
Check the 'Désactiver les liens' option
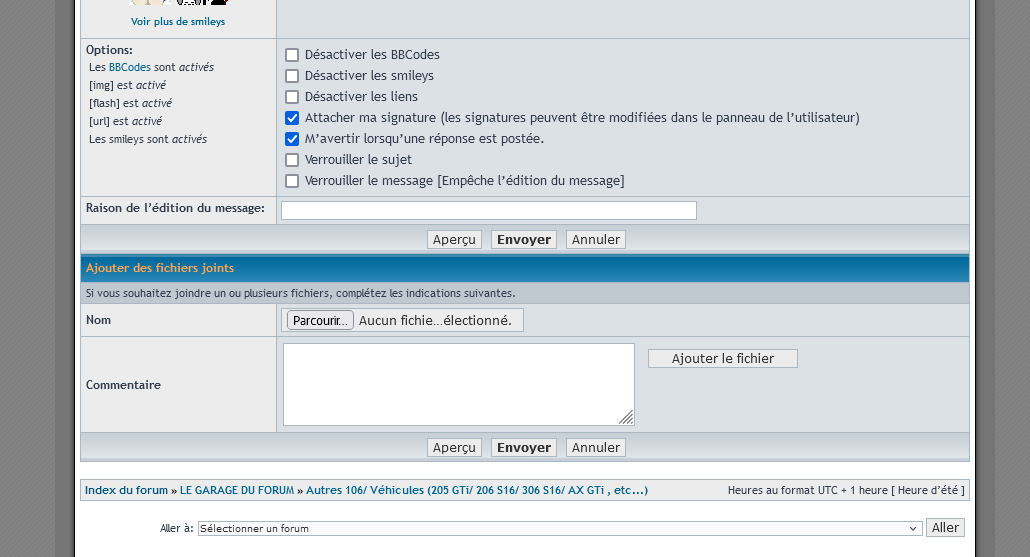click(292, 97)
